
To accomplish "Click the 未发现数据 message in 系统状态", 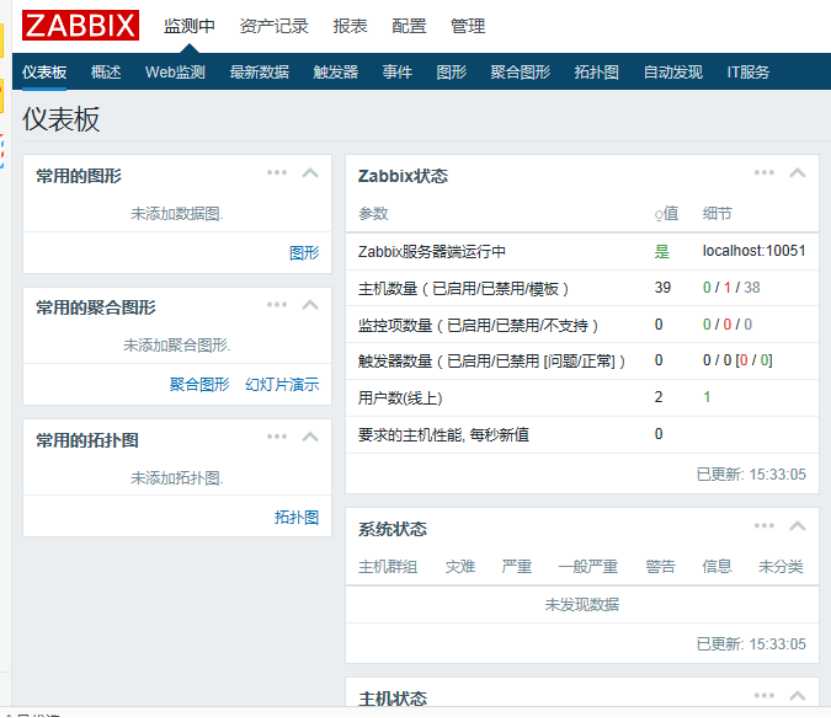I will pyautogui.click(x=582, y=604).
